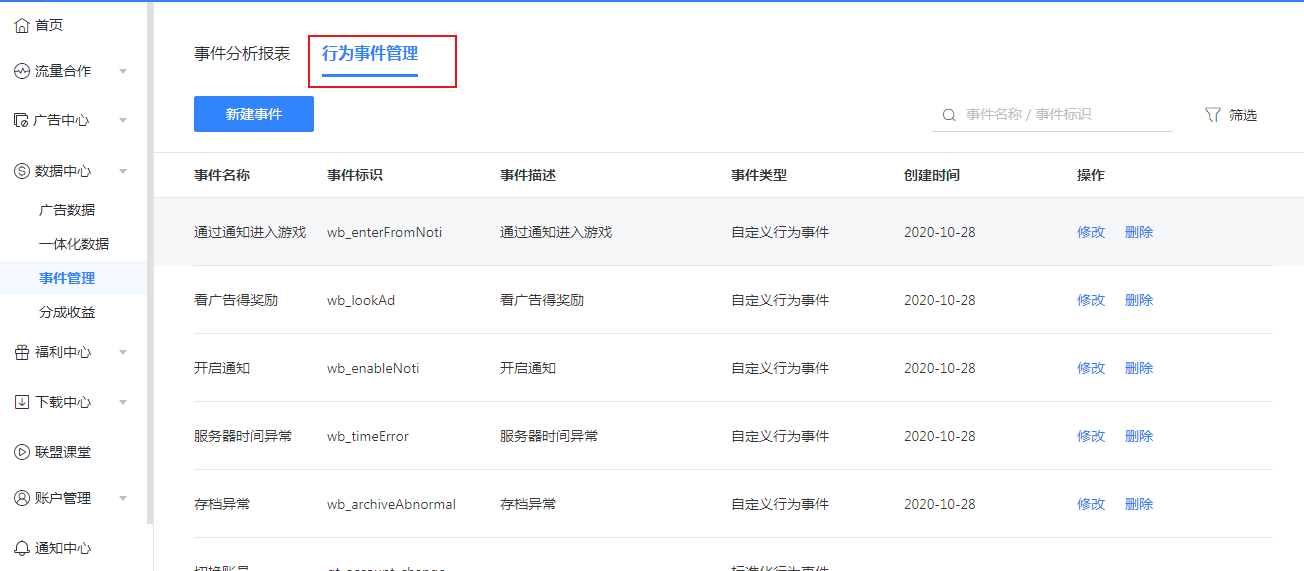1304x571 pixels.
Task: Collapse the 数据中心 menu arrow
Action: click(x=123, y=171)
